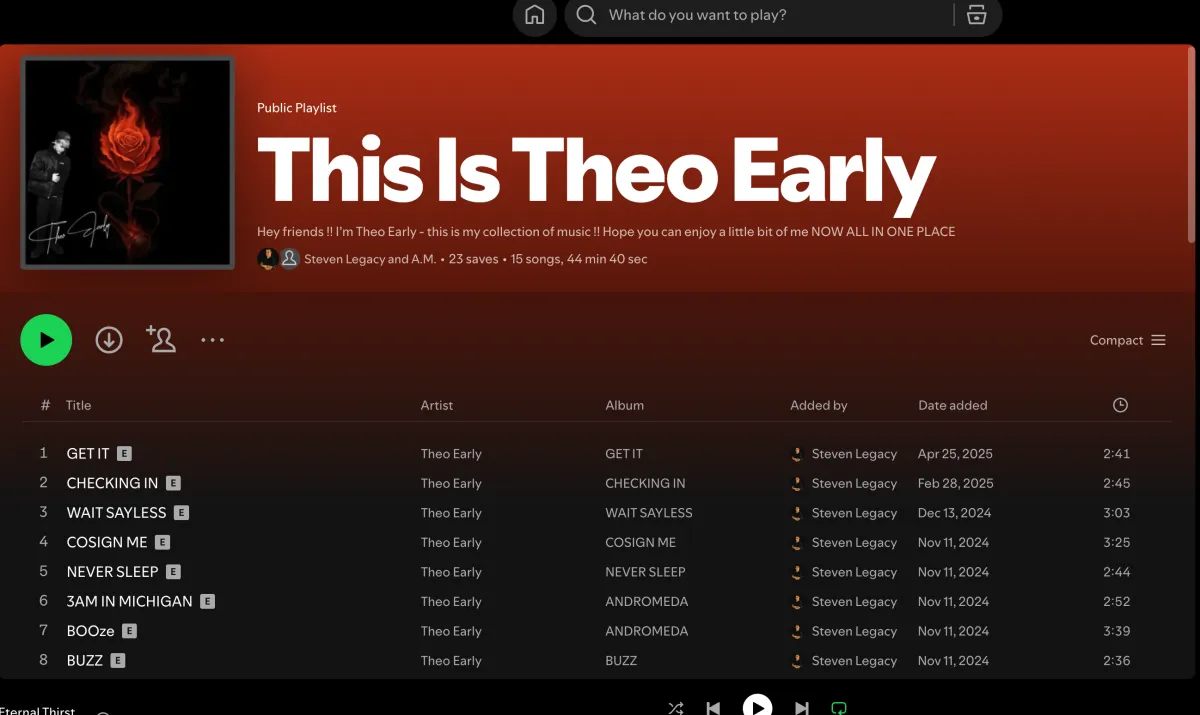Click the 2:36 duration of BUZZ
The image size is (1200, 715).
[1116, 660]
